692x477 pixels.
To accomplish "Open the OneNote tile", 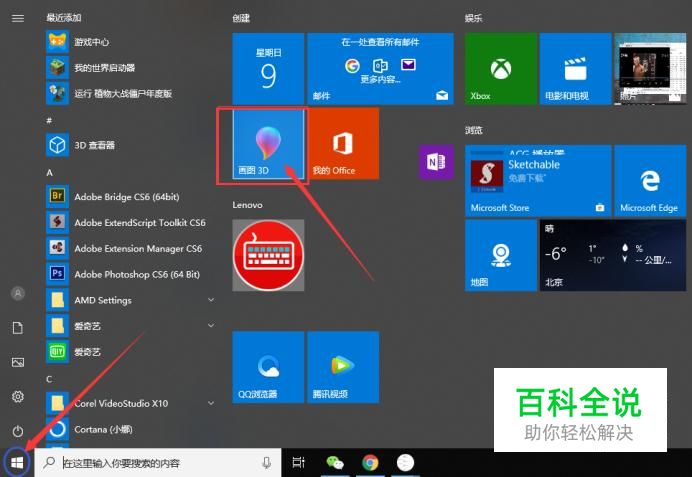I will [436, 162].
